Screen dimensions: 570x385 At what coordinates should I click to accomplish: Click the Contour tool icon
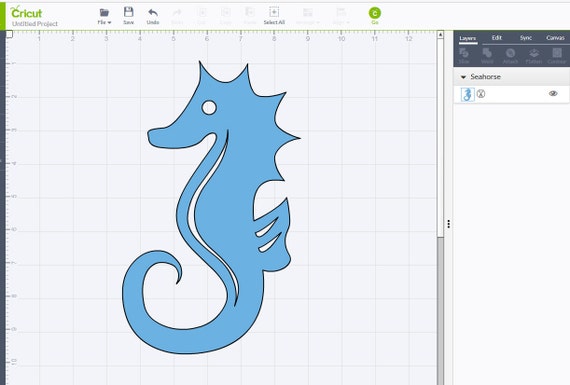(557, 53)
